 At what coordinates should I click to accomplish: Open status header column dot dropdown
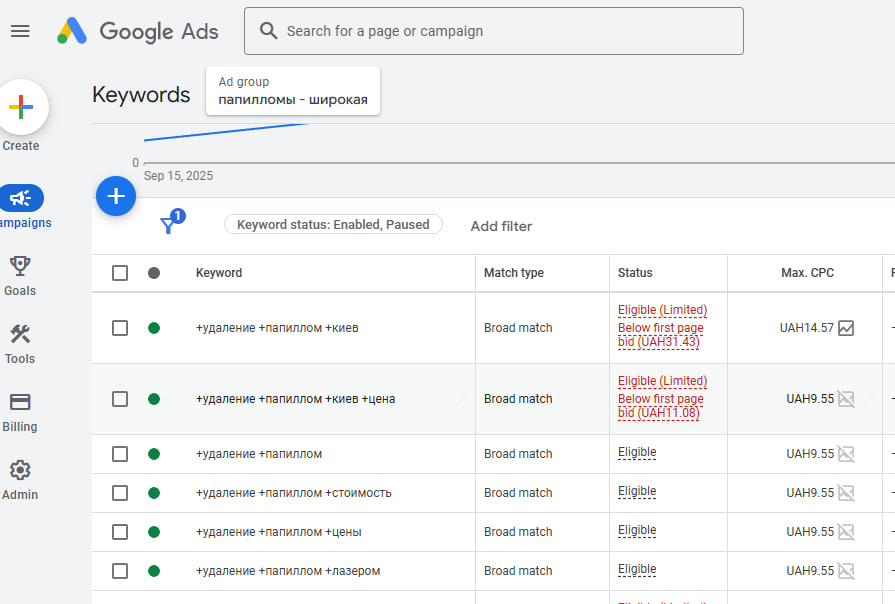[153, 273]
